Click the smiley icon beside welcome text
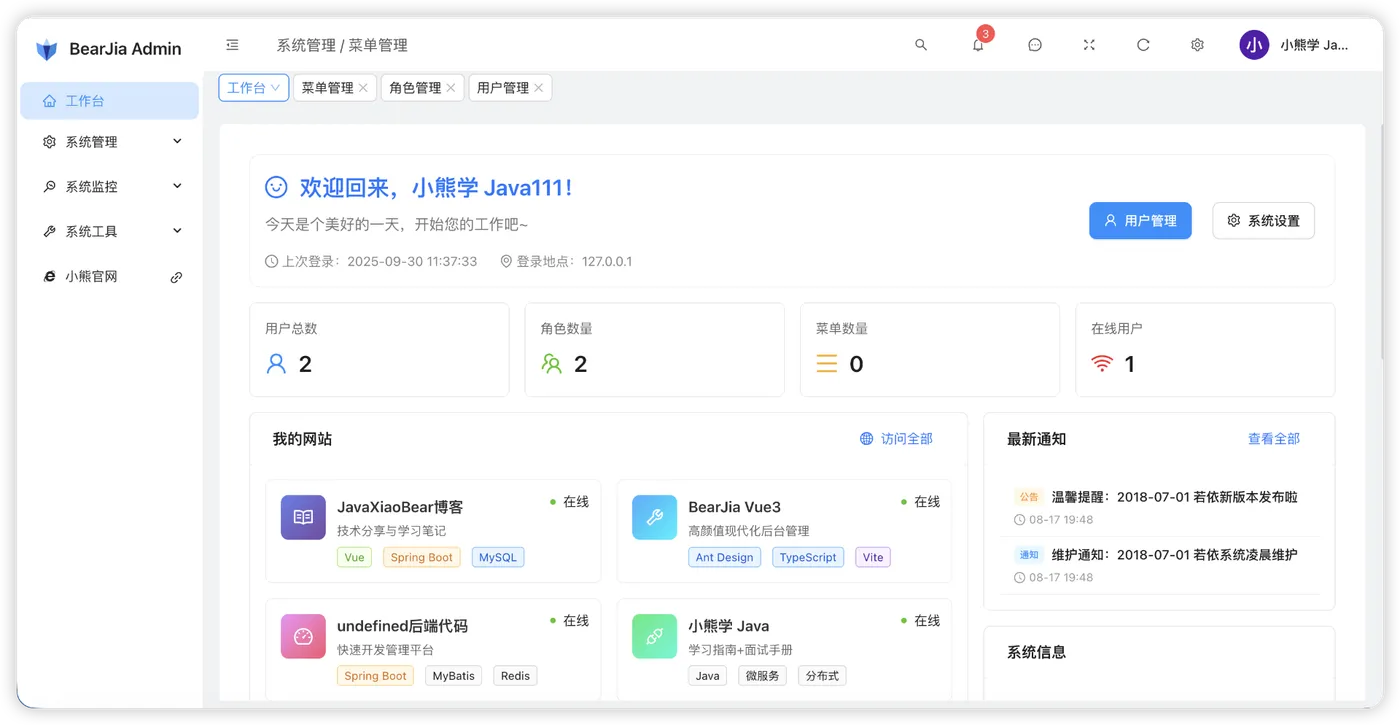This screenshot has width=1400, height=725. 276,187
